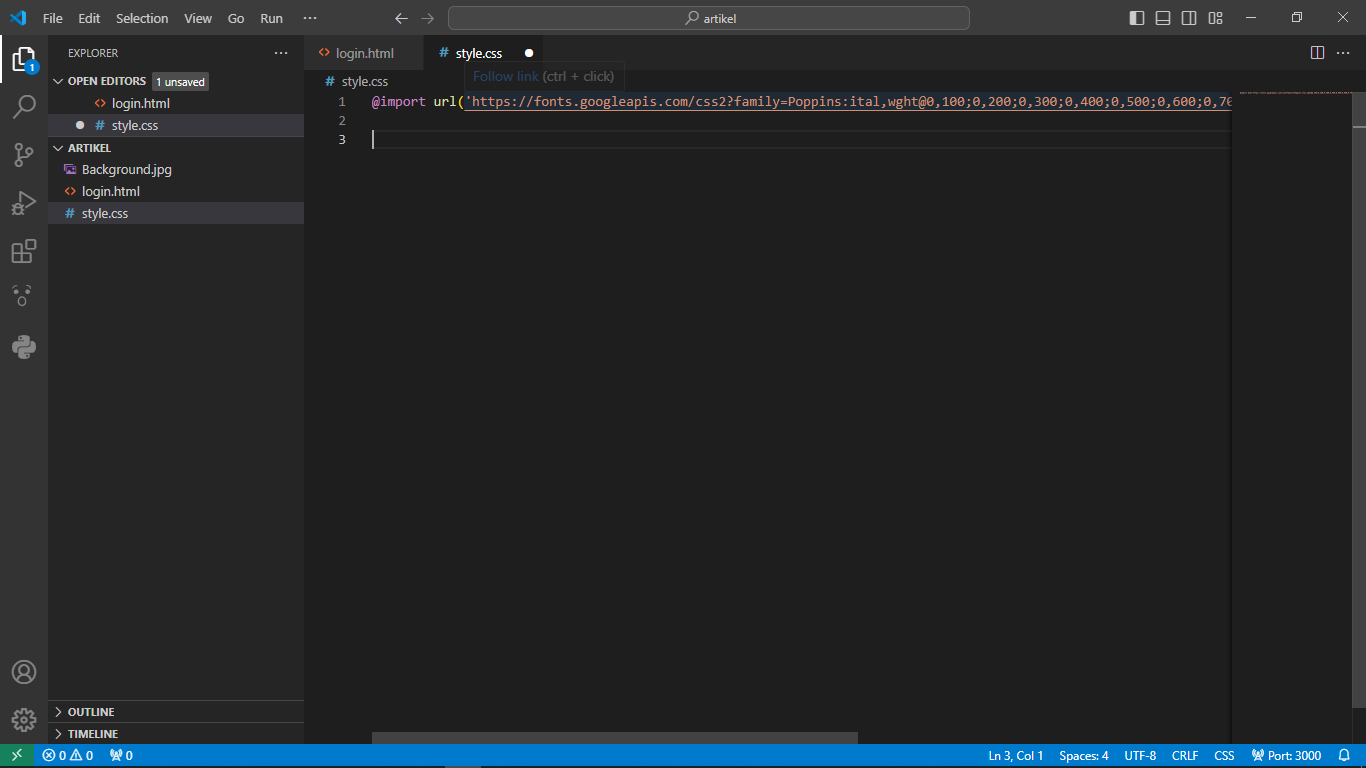This screenshot has height=768, width=1366.
Task: Collapse the ARTIKEL folder section
Action: 59,148
